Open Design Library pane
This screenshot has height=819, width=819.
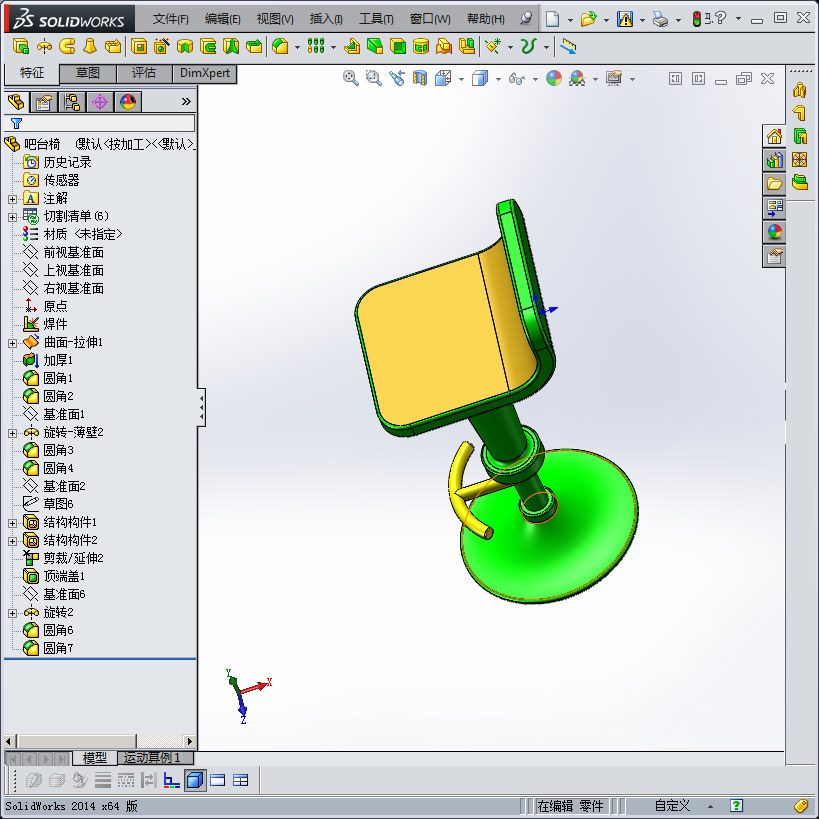pyautogui.click(x=774, y=160)
